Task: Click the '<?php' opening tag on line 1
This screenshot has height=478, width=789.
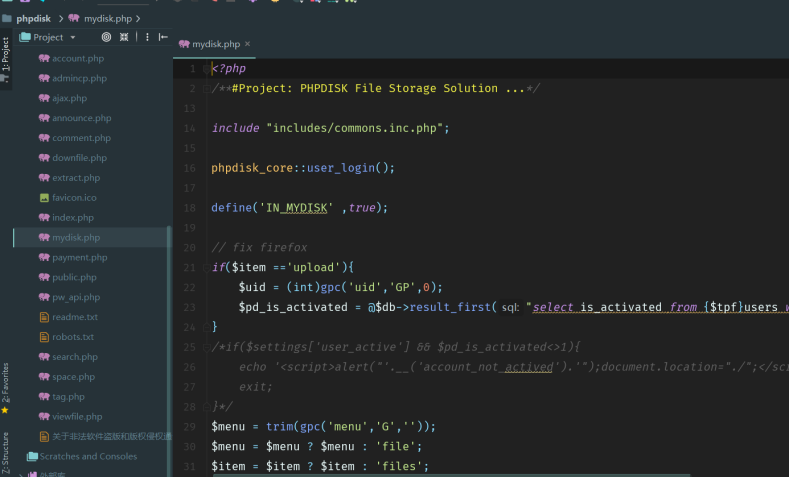Action: coord(229,69)
